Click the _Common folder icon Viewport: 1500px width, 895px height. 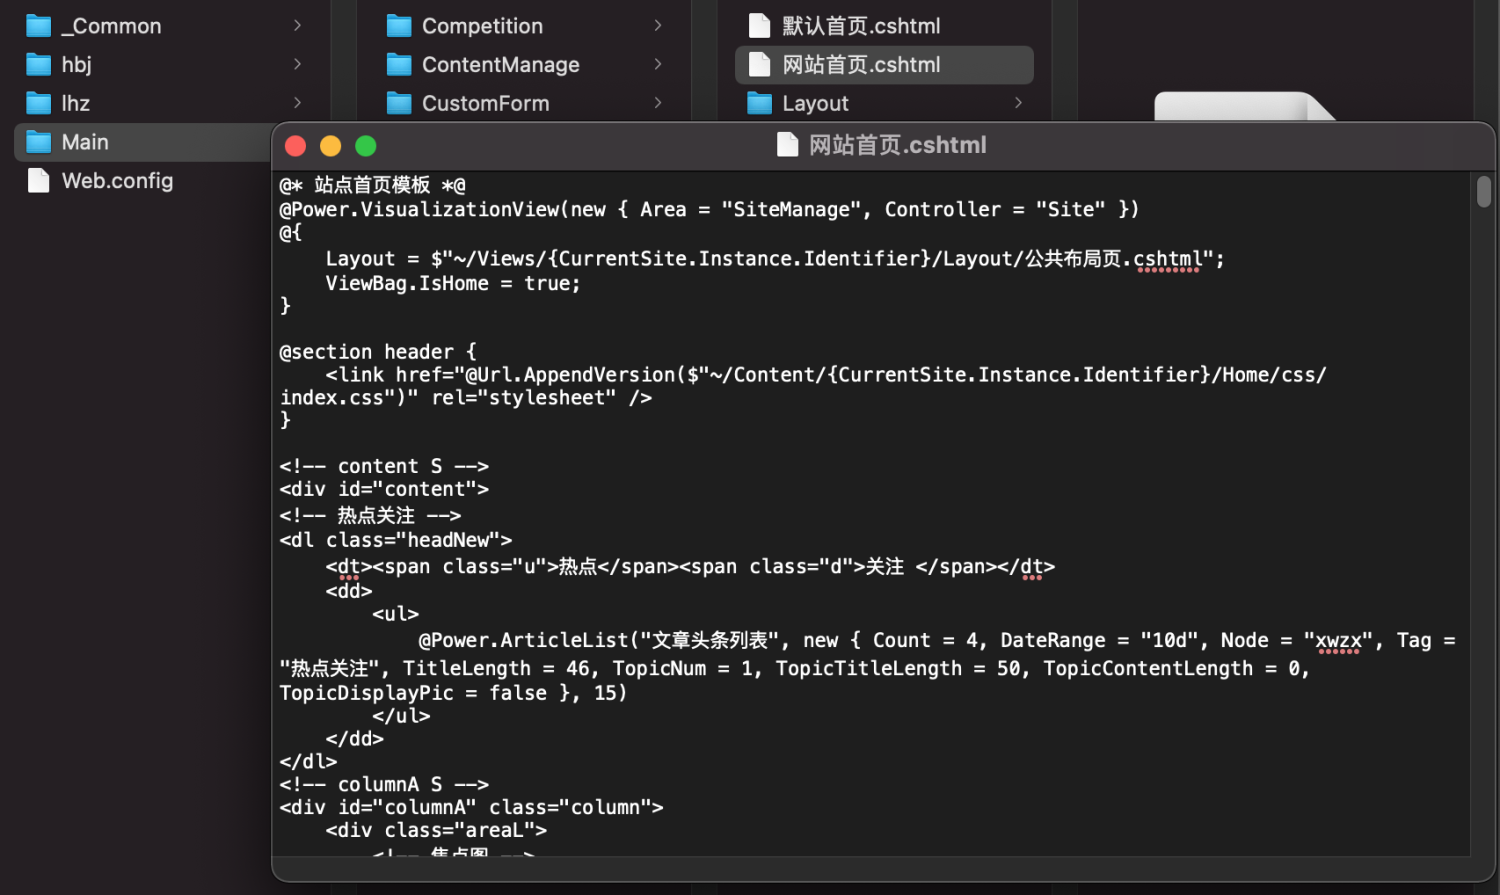(x=39, y=26)
